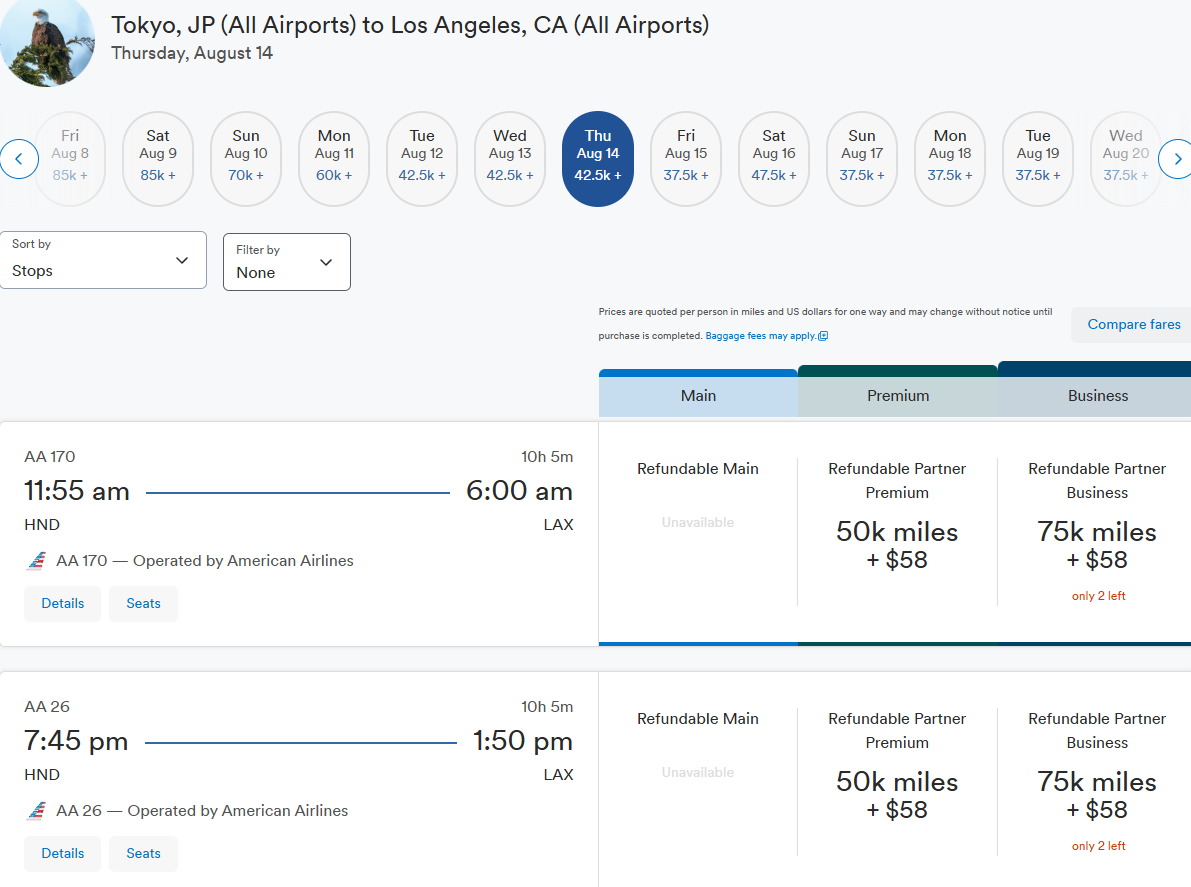This screenshot has width=1191, height=887.
Task: Choose AA 170 Premium 50k miles fare
Action: click(x=897, y=532)
